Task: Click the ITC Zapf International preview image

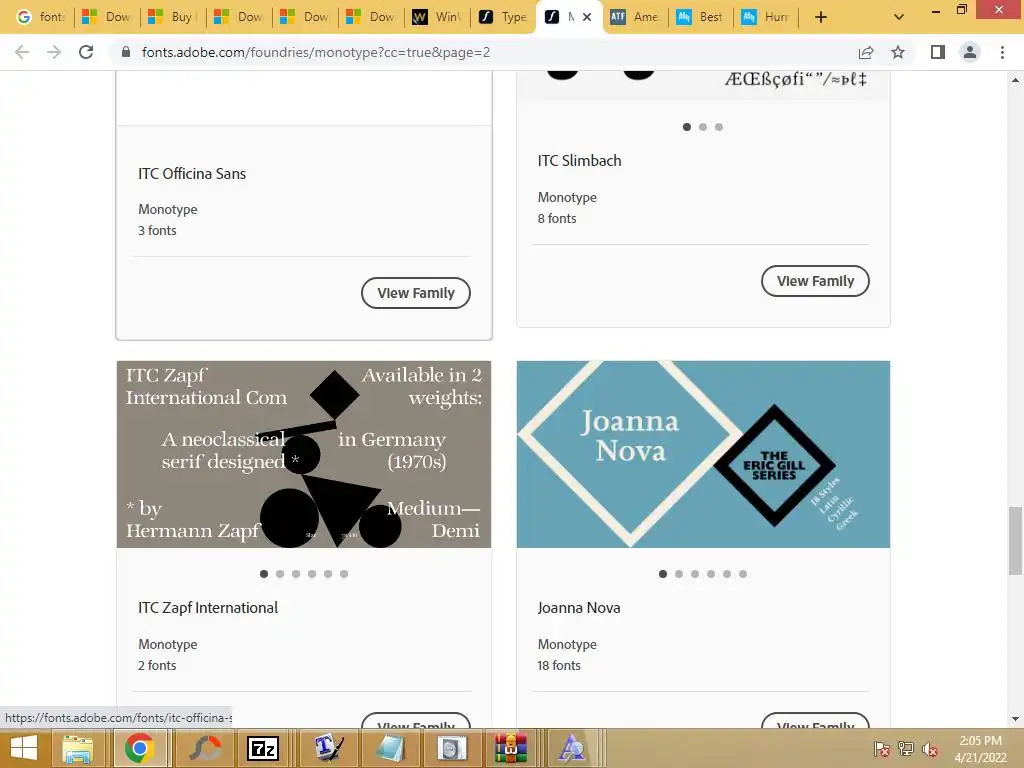Action: click(x=304, y=455)
